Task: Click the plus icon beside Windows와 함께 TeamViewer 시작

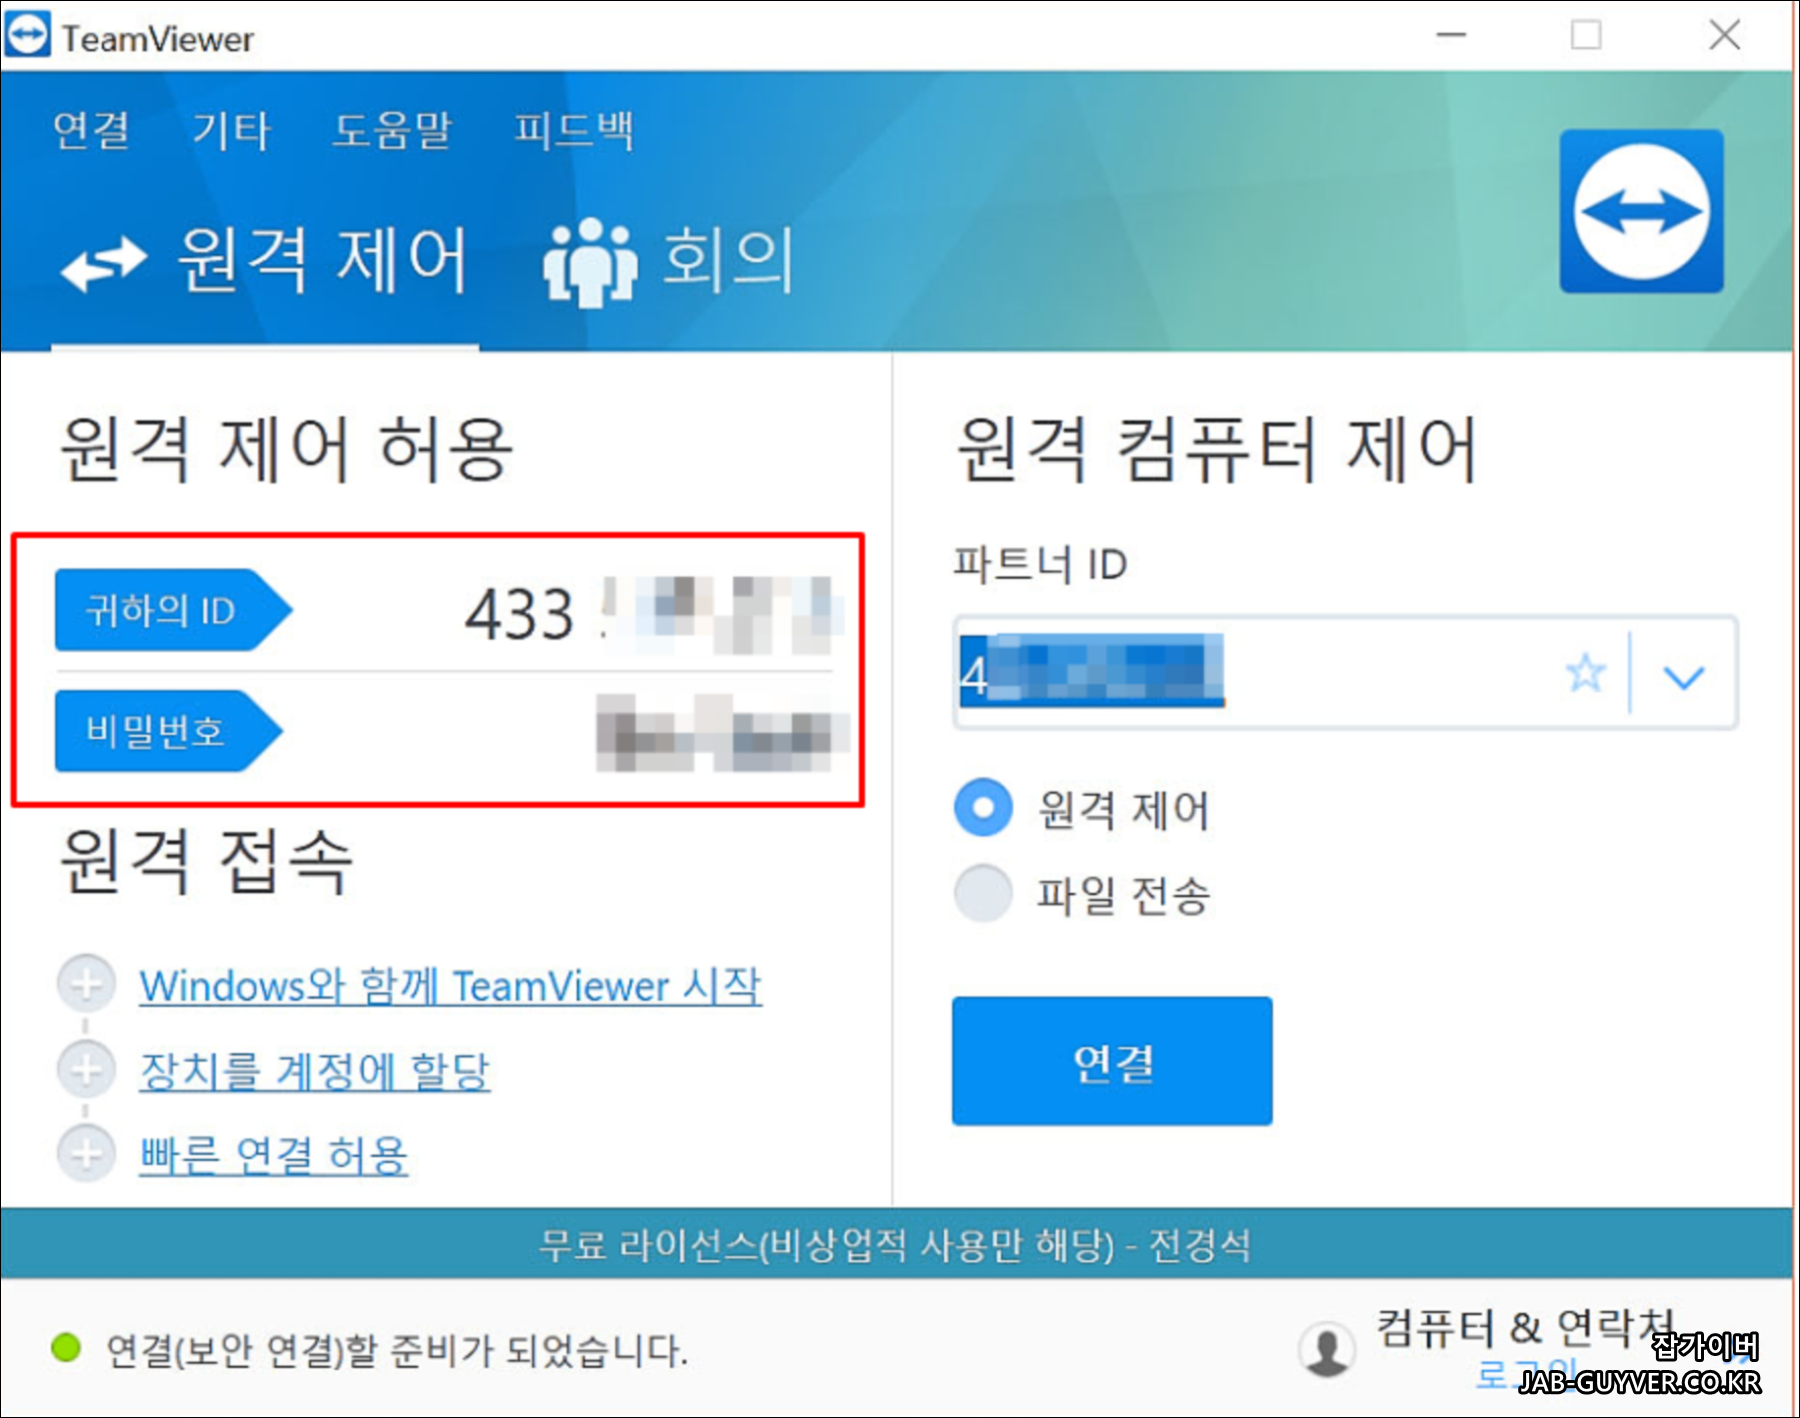Action: point(86,983)
